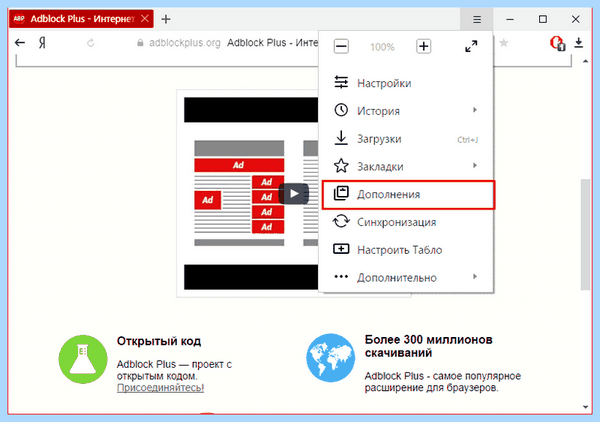Open Загрузки menu item
The height and width of the screenshot is (422, 600).
(x=407, y=138)
